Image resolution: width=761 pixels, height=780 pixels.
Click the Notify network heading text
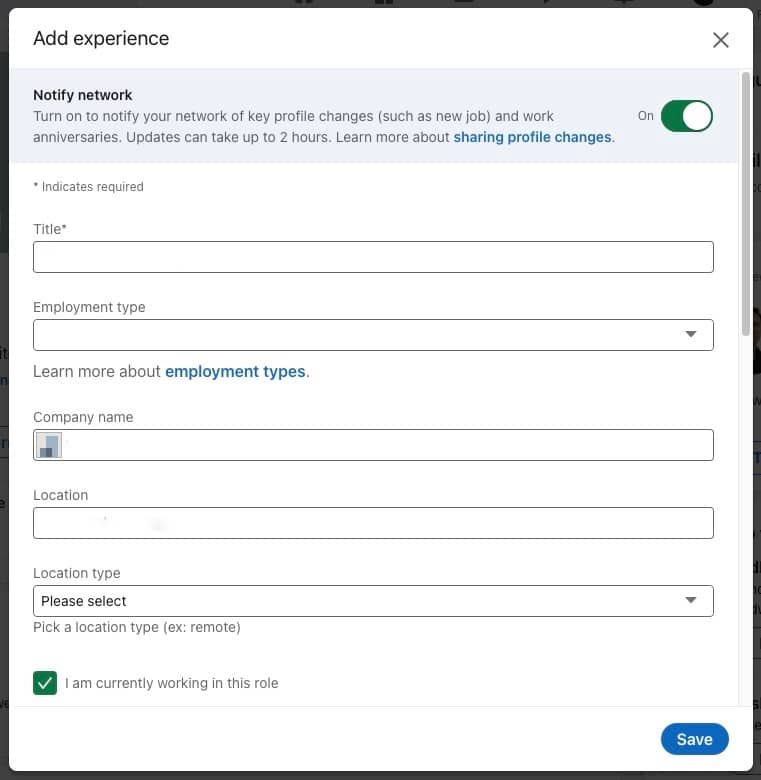tap(83, 95)
